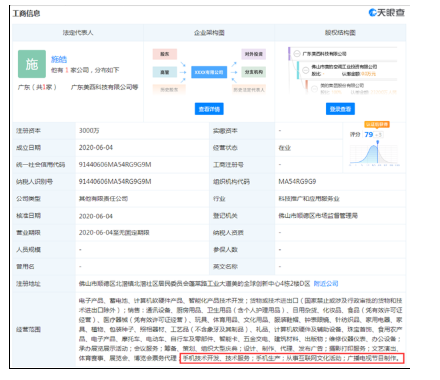This screenshot has width=440, height=380.
Task: Click the 广东美西科技有限公司等 company text
Action: [104, 87]
